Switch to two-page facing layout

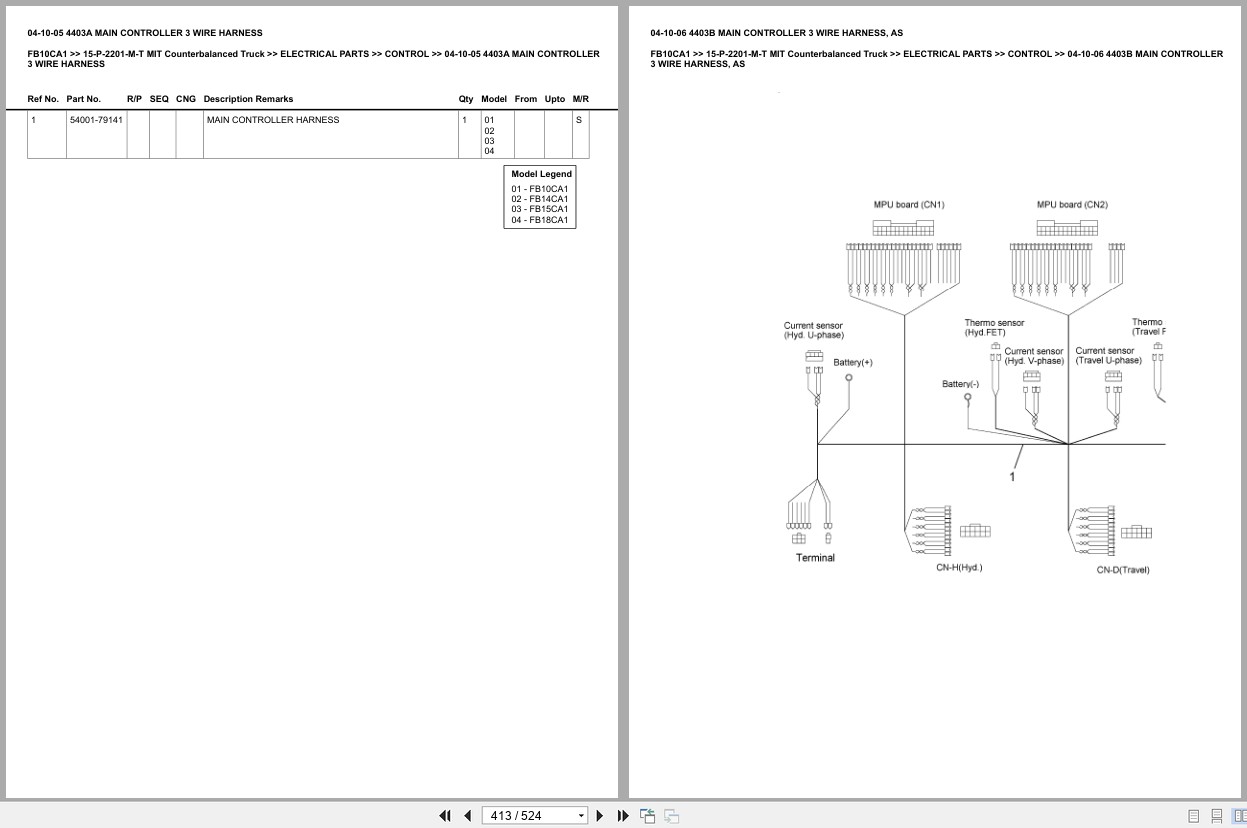pyautogui.click(x=1238, y=816)
